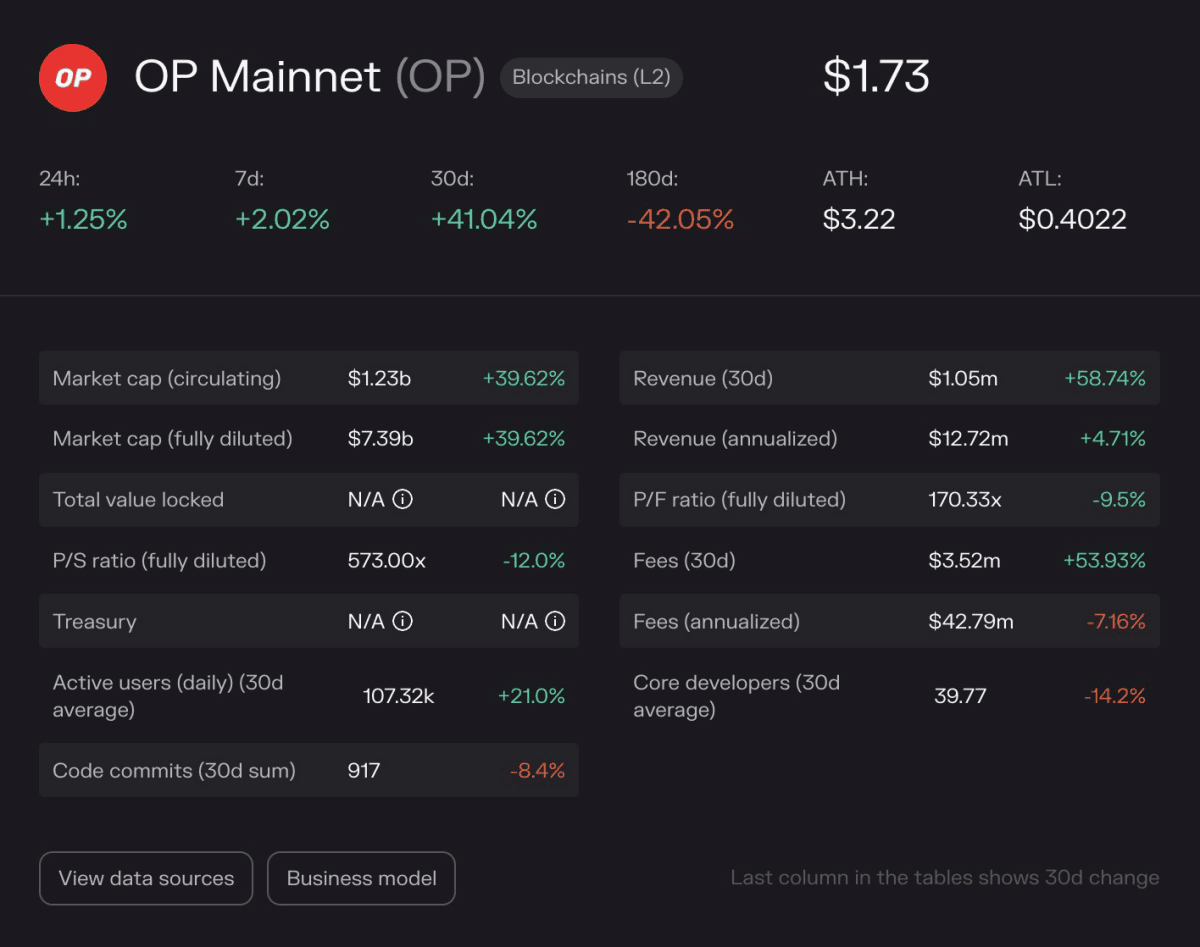1200x947 pixels.
Task: Open the Business model button
Action: (x=361, y=878)
